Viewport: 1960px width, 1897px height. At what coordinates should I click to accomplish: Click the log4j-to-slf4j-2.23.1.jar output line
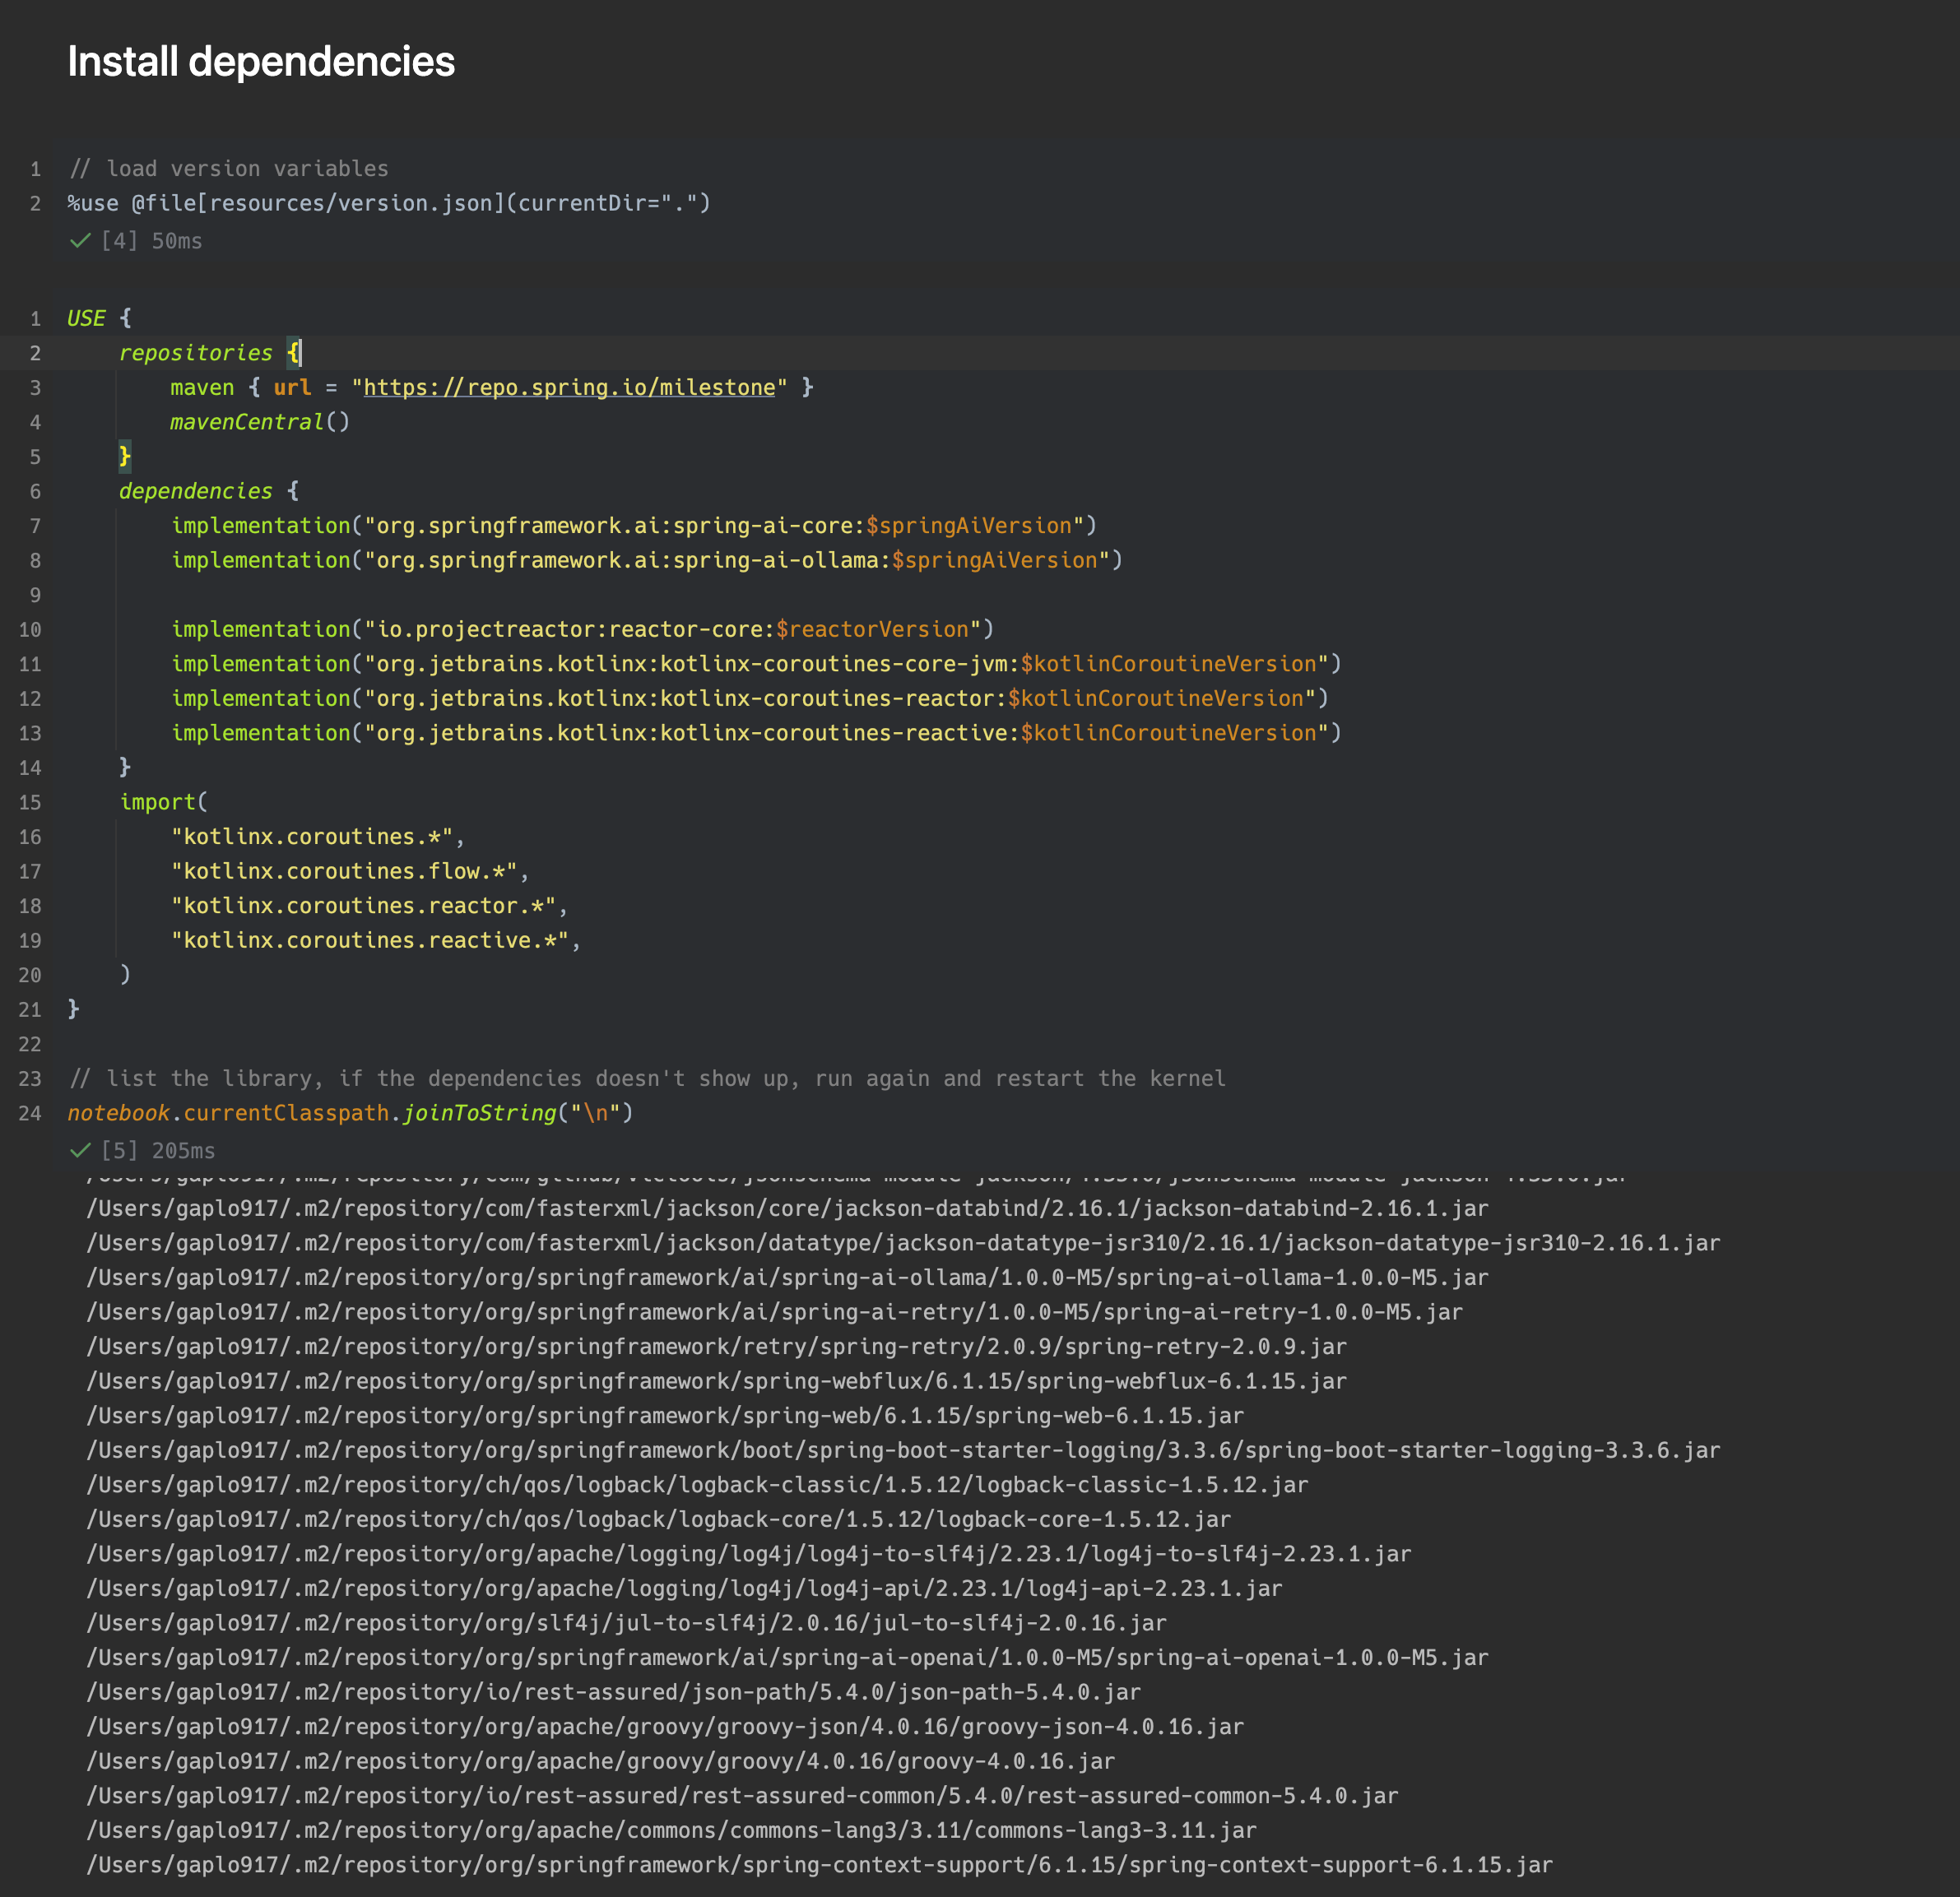[748, 1554]
